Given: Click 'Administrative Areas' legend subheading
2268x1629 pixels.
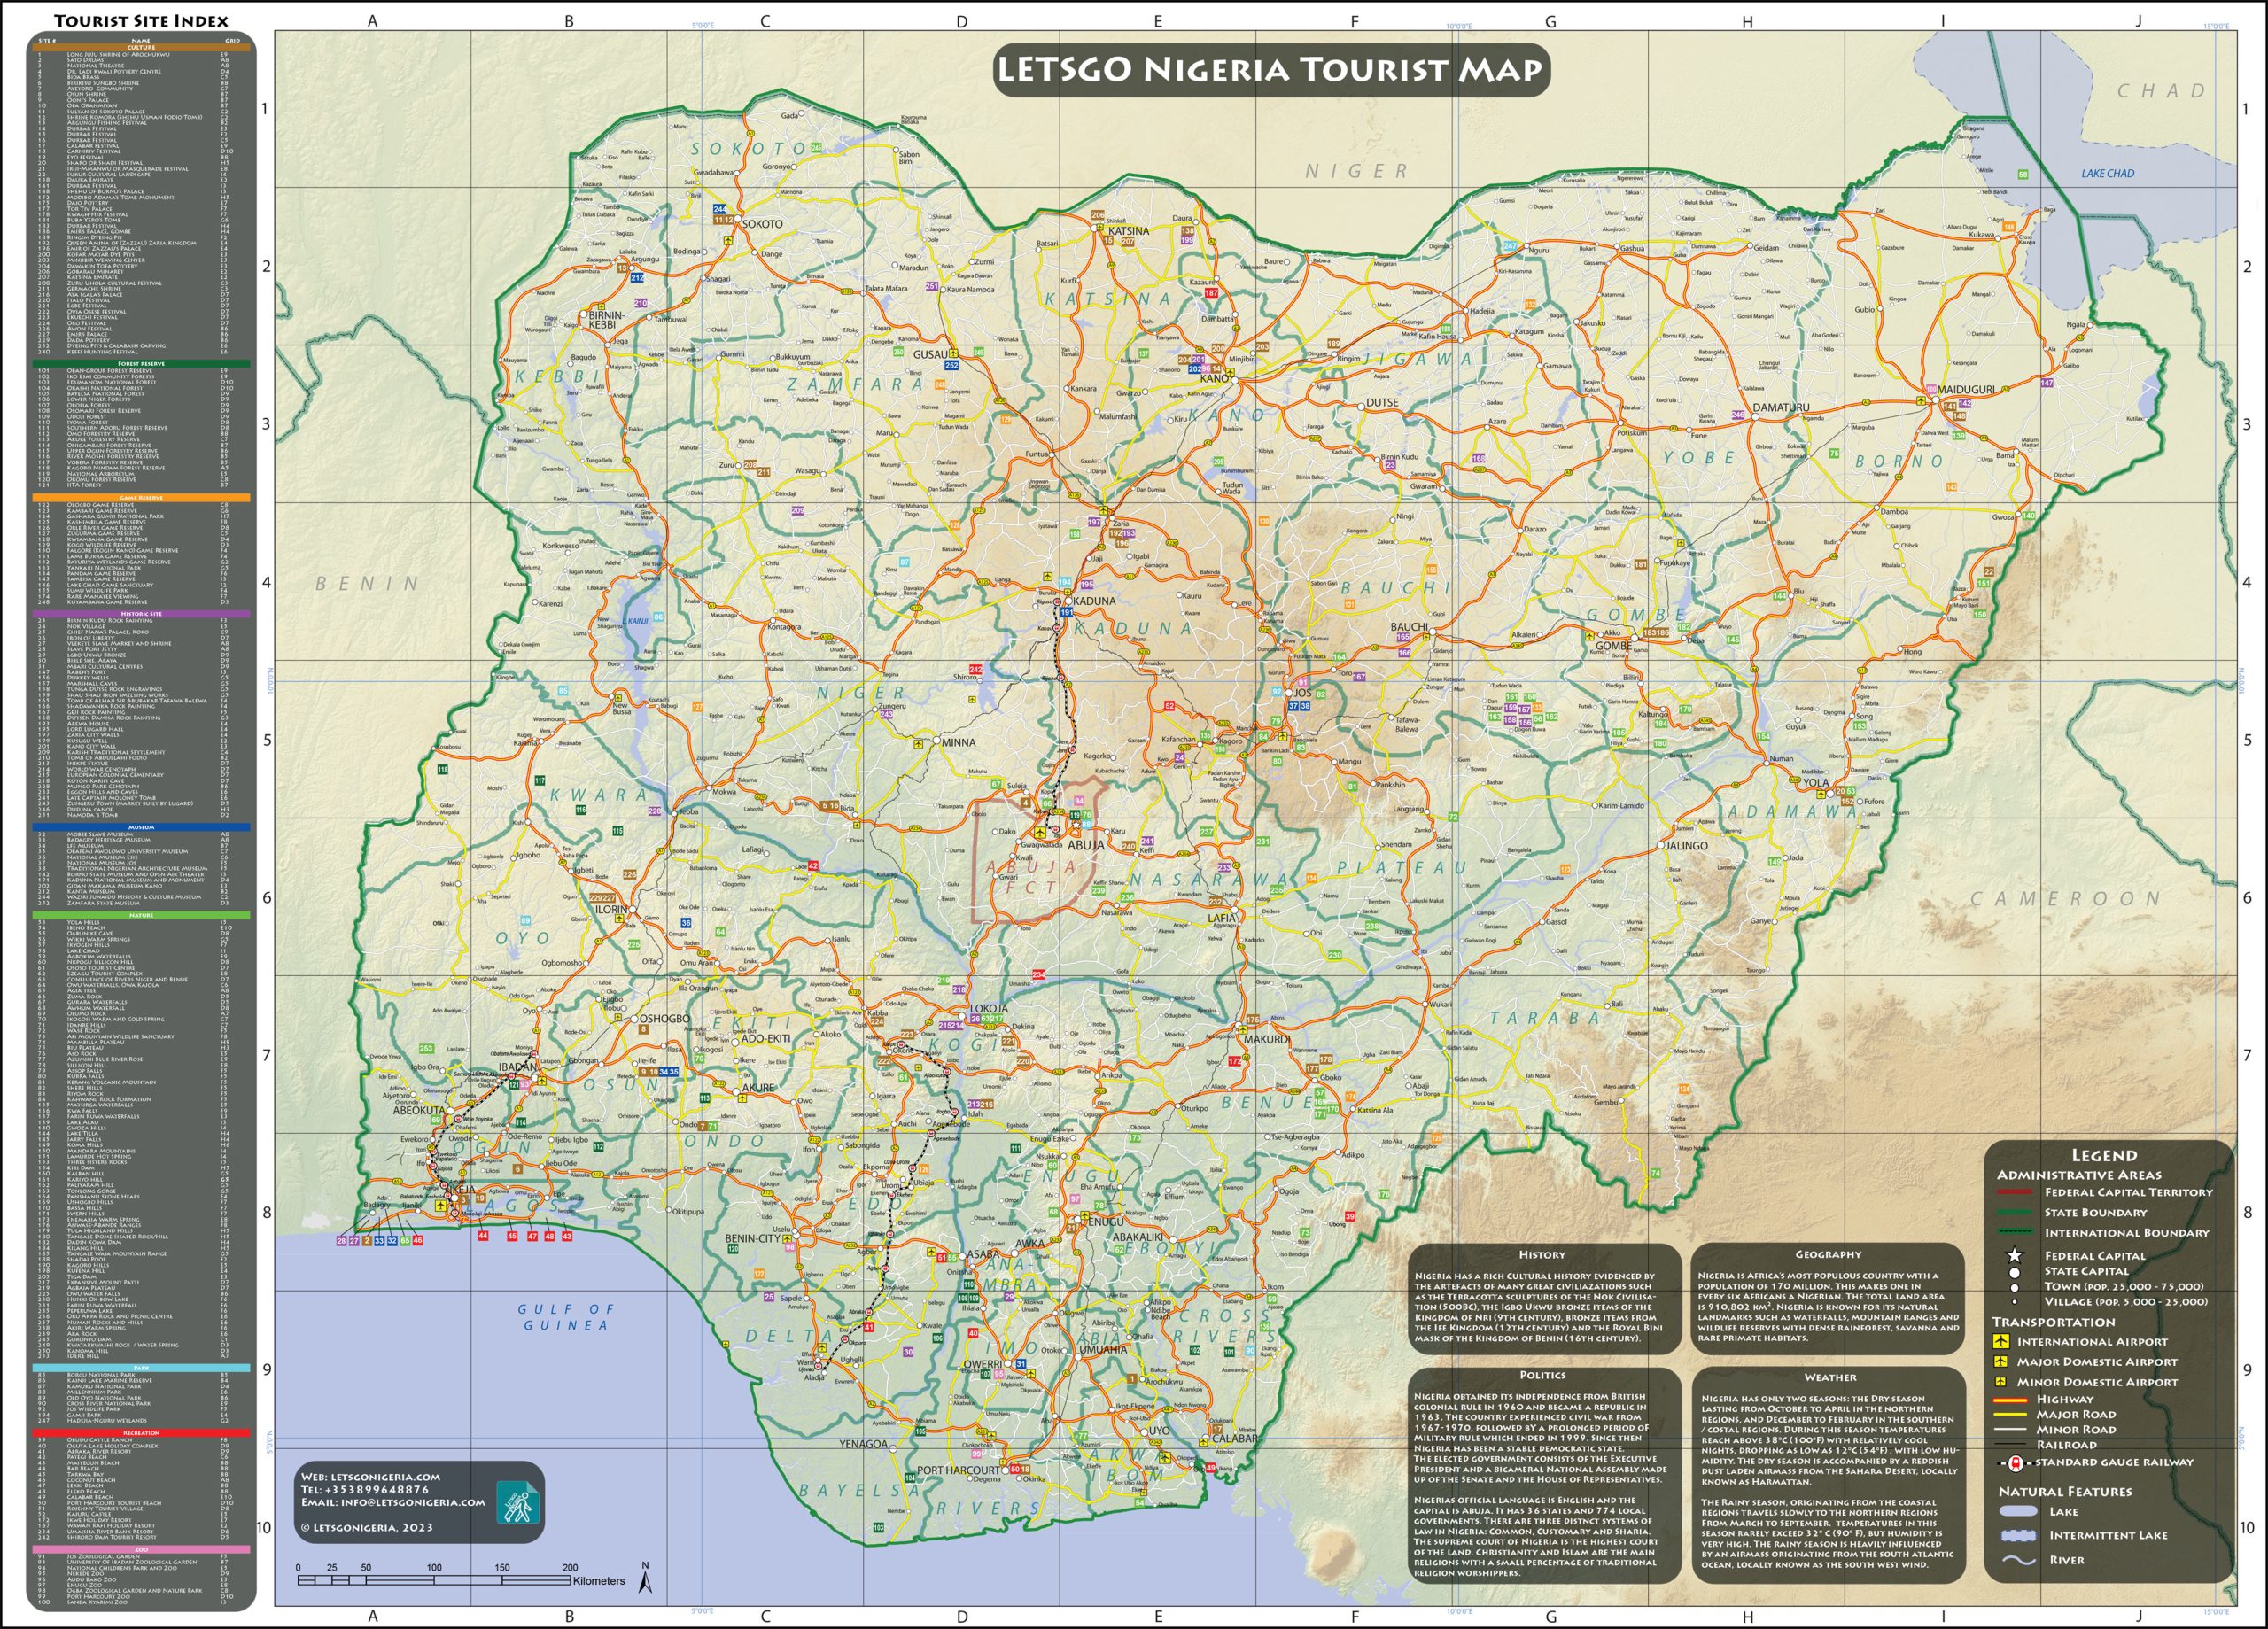Looking at the screenshot, I should point(2079,1175).
